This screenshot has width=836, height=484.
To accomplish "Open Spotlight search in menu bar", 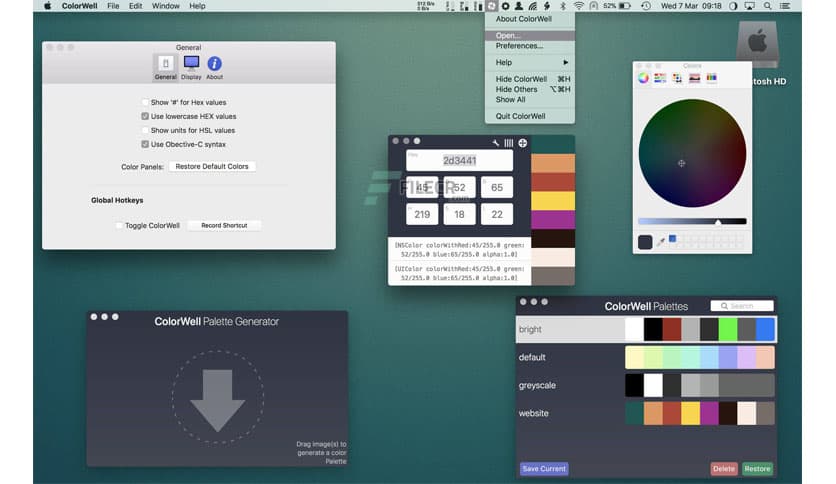I will pyautogui.click(x=767, y=6).
